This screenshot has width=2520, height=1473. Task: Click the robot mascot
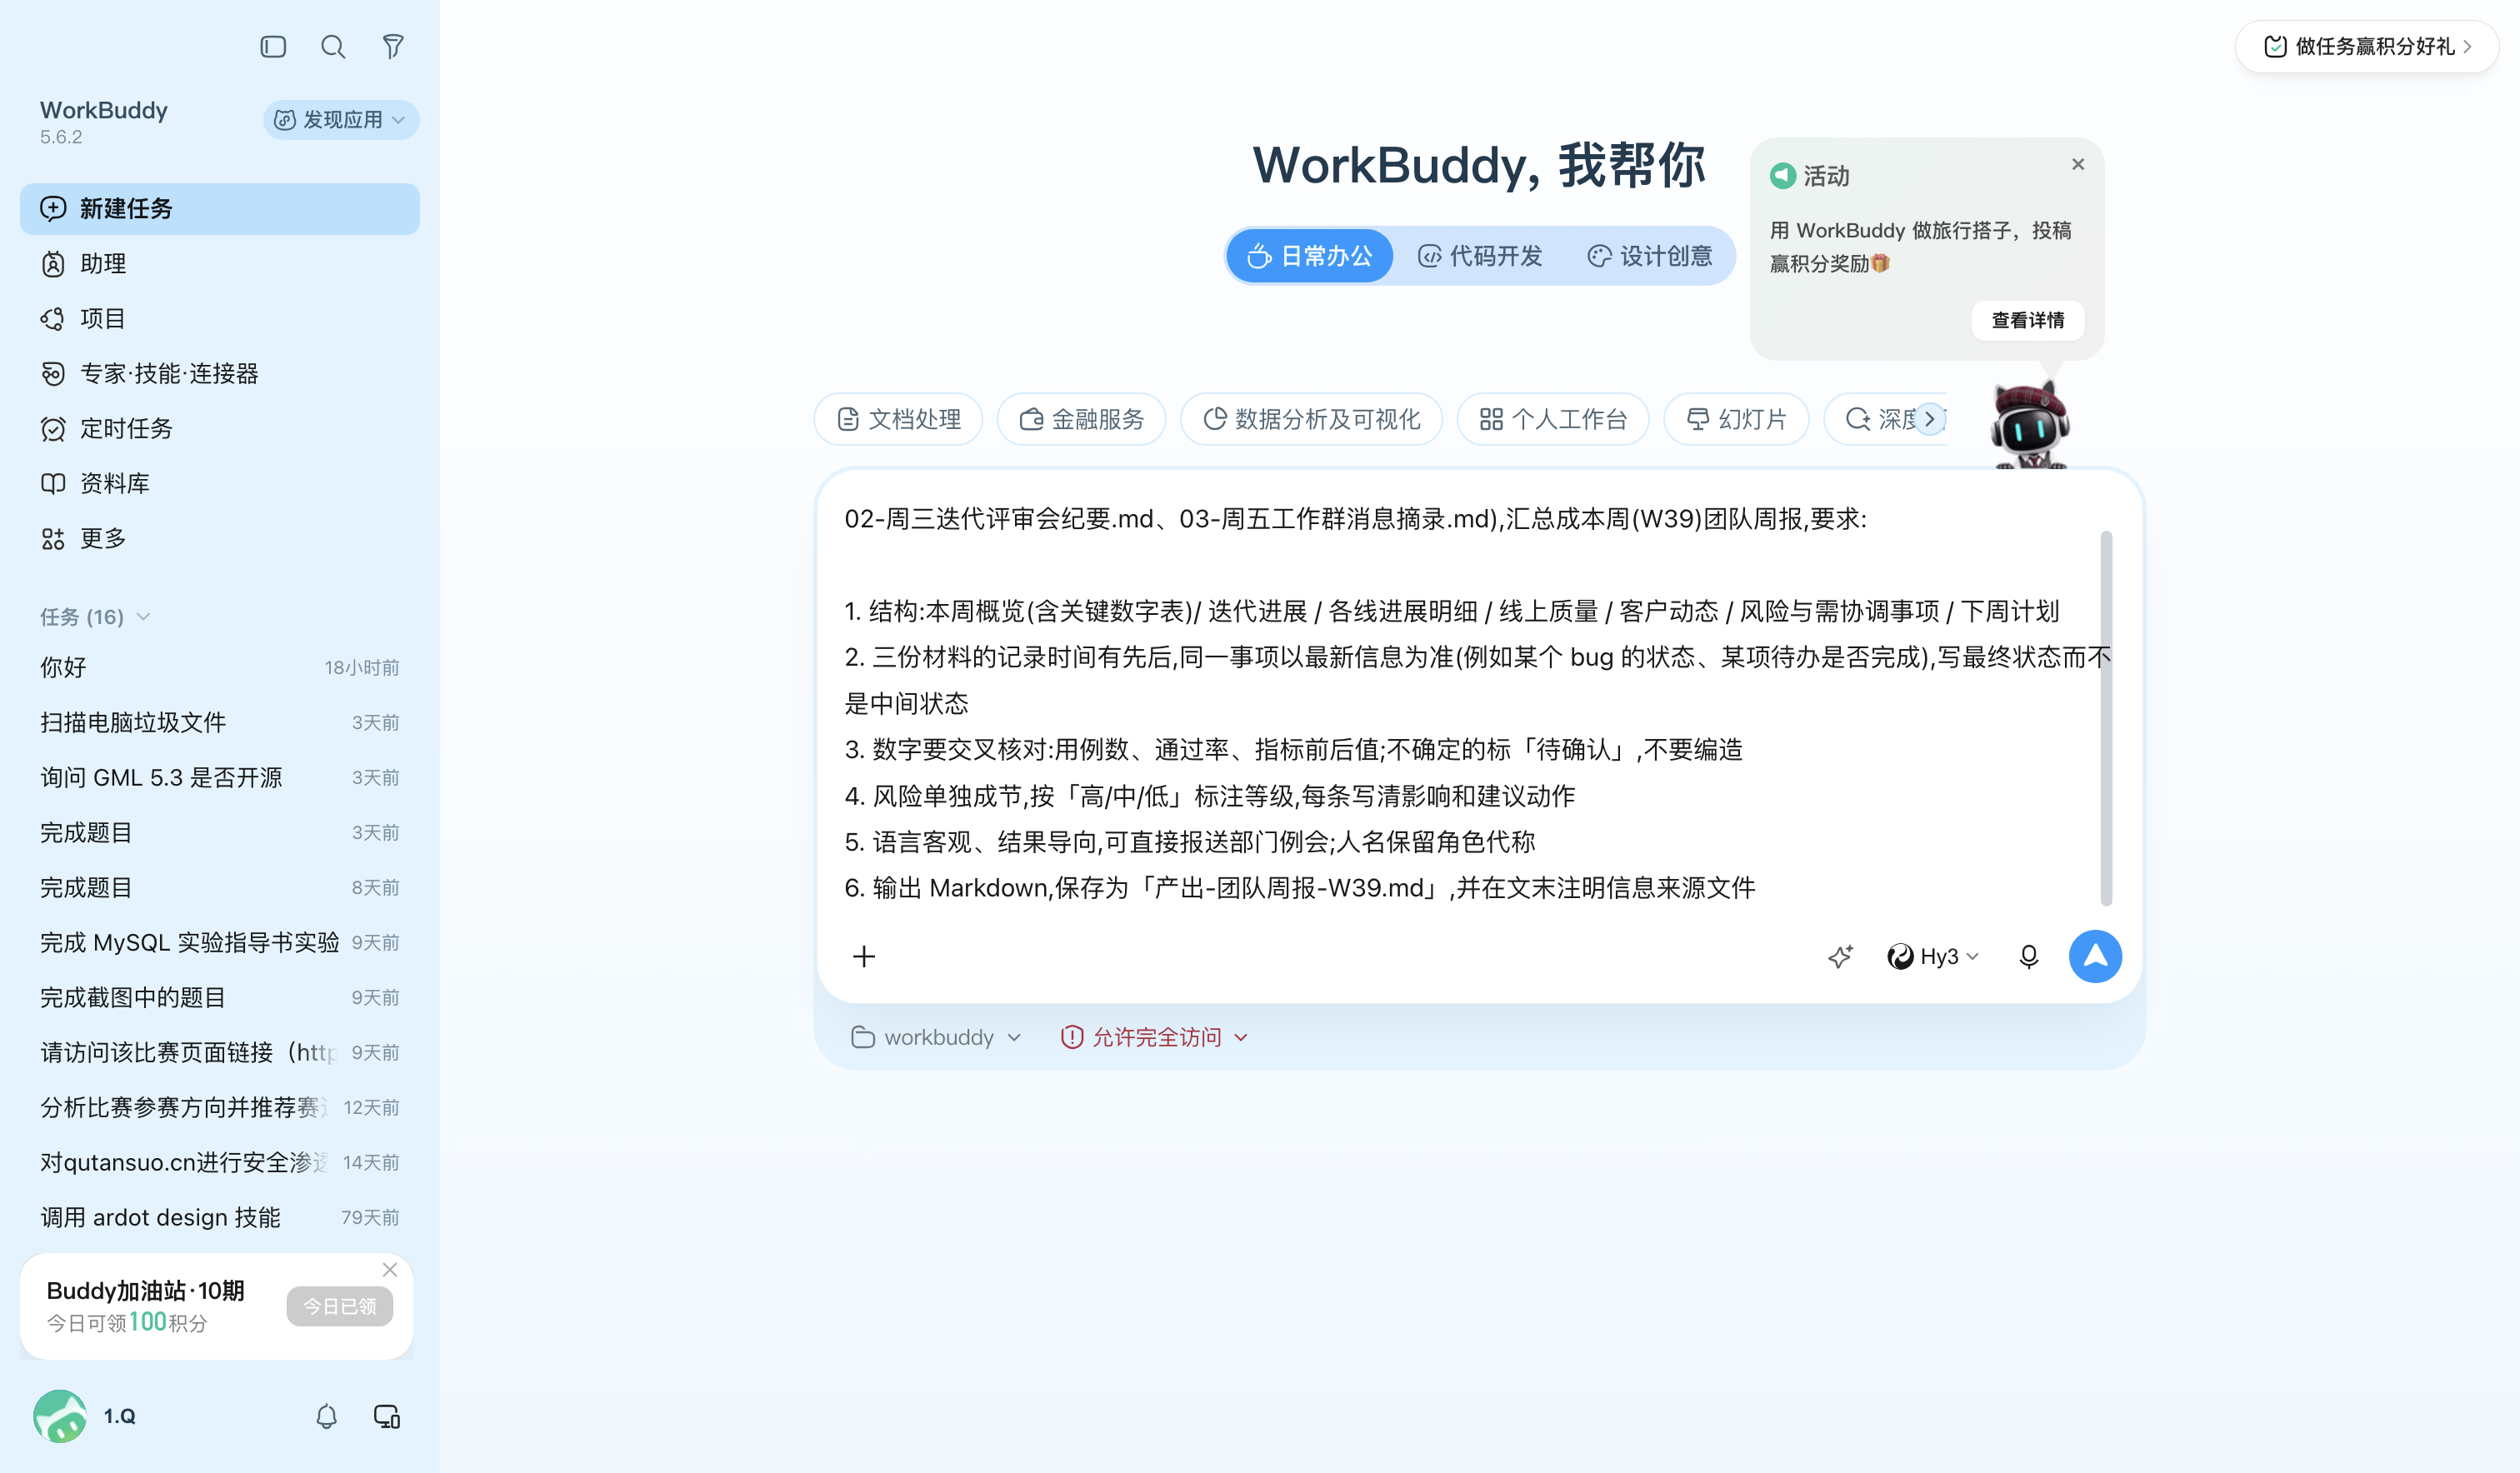pyautogui.click(x=2029, y=425)
